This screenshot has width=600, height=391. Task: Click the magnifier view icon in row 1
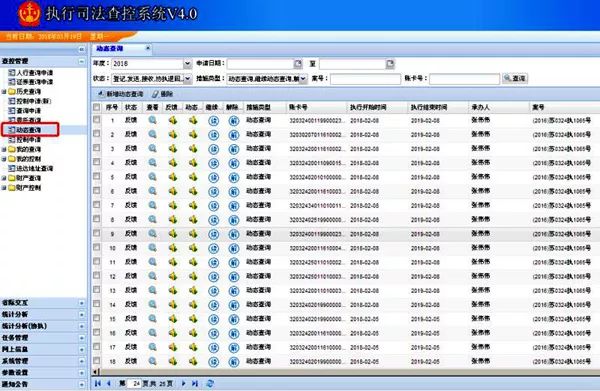coord(152,121)
